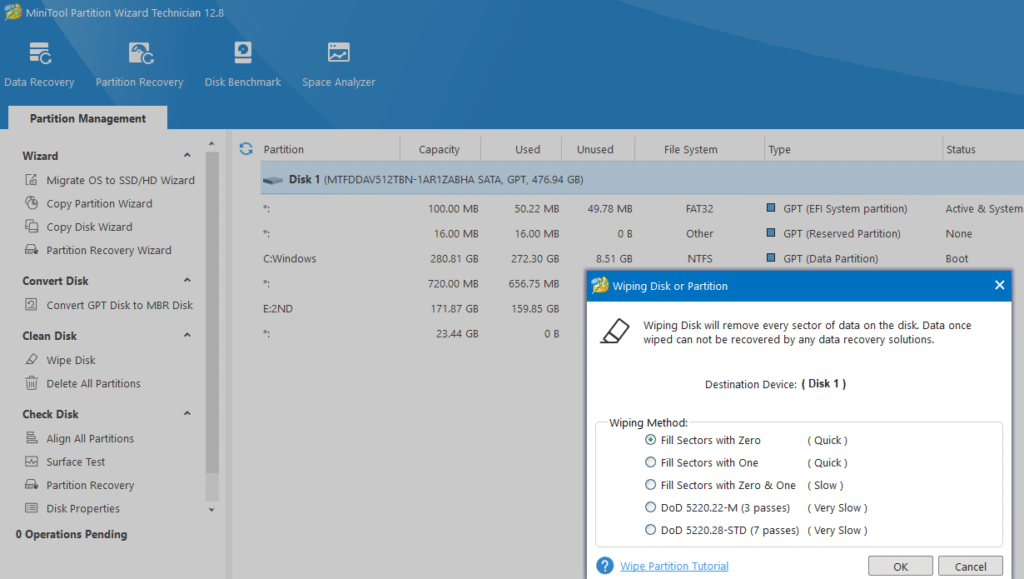The image size is (1024, 579).
Task: Sort by the File System column header
Action: (x=690, y=149)
